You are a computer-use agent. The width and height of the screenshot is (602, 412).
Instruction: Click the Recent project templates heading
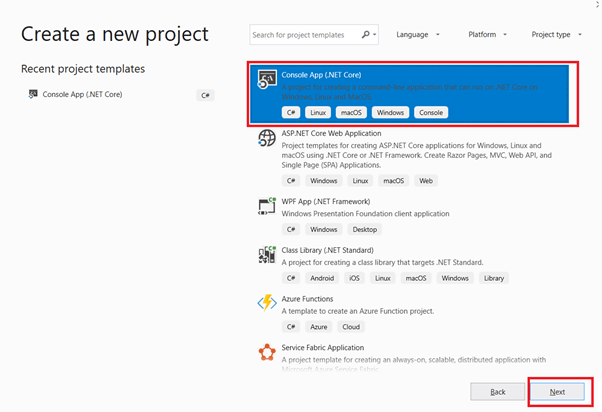click(x=83, y=69)
